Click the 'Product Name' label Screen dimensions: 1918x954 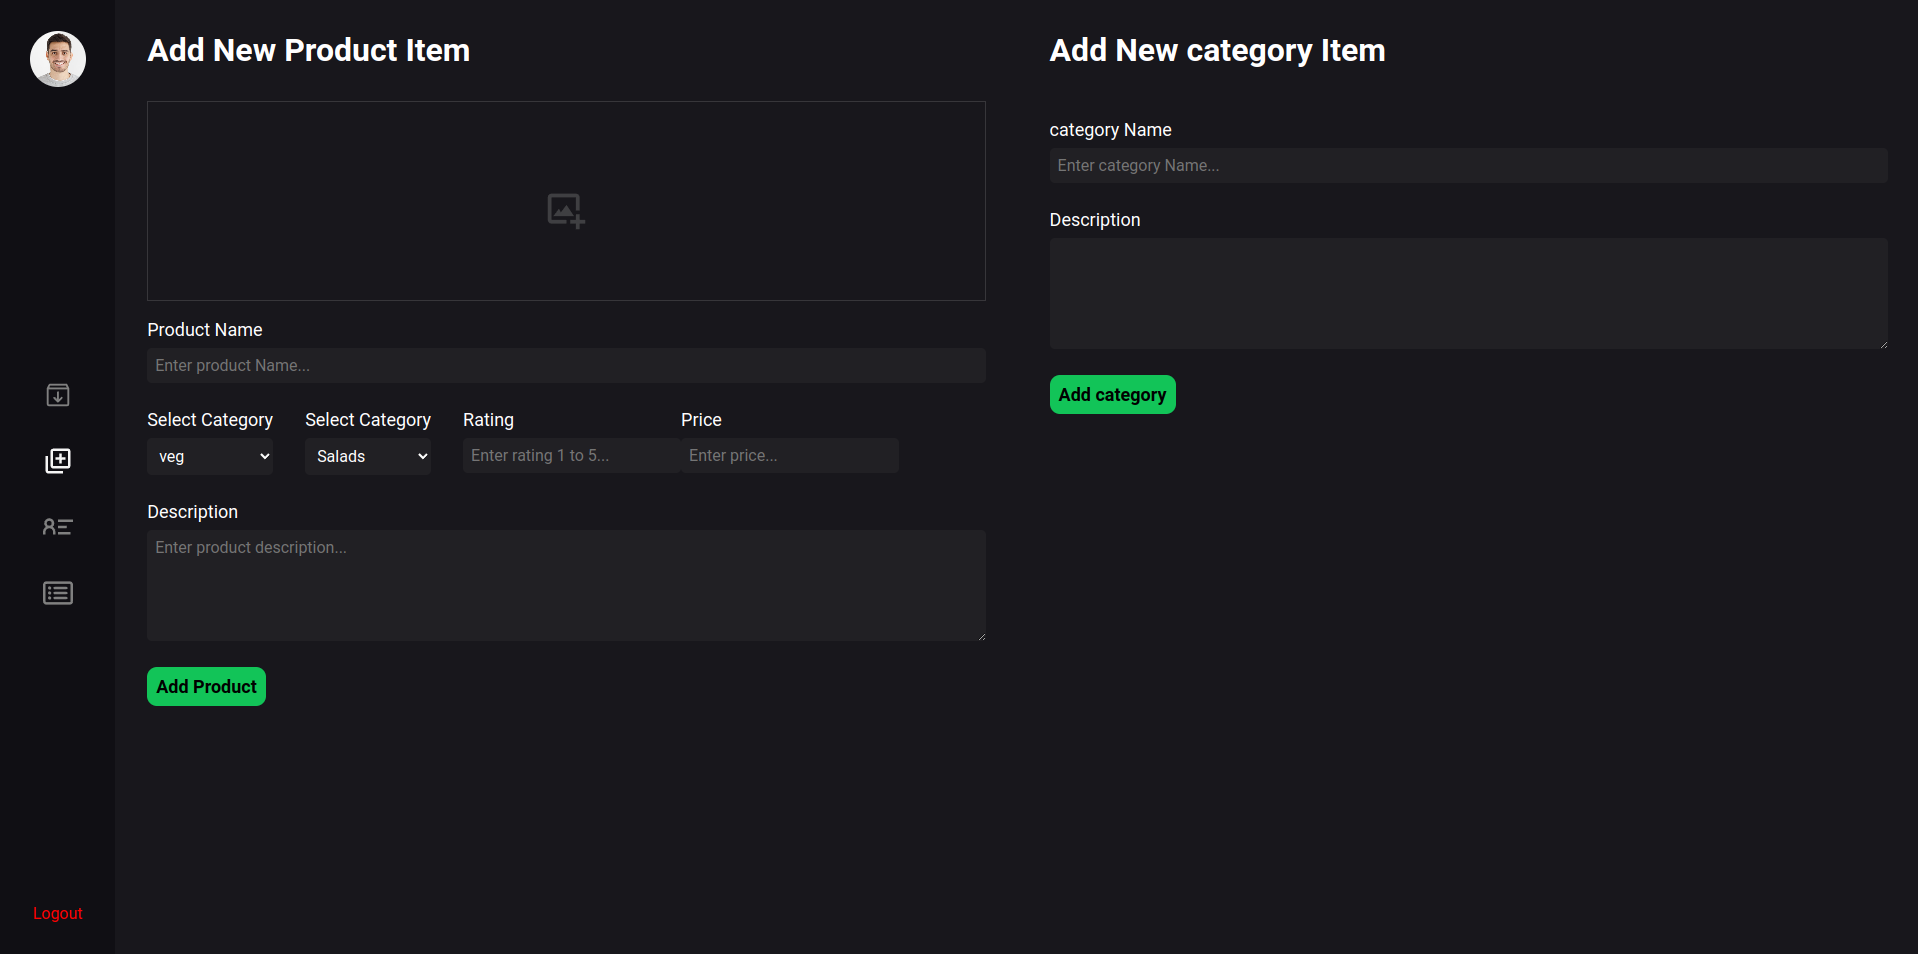pos(205,330)
